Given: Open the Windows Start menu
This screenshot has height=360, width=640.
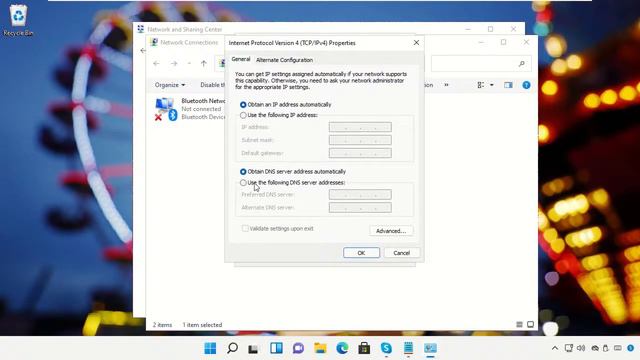Looking at the screenshot, I should (x=210, y=348).
